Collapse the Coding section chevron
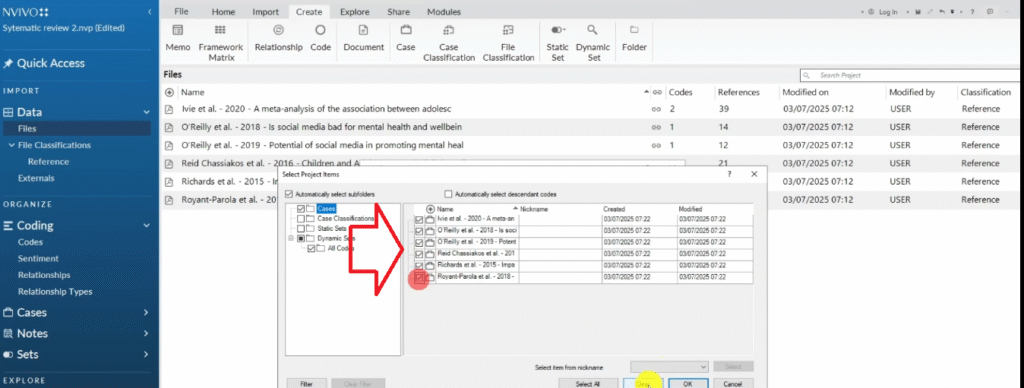Image resolution: width=1024 pixels, height=388 pixels. coord(147,226)
